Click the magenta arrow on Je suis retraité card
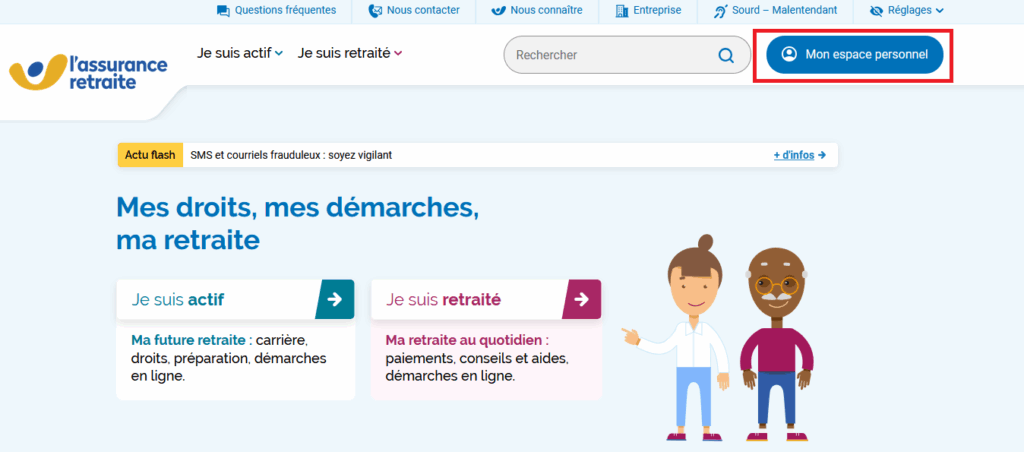The height and width of the screenshot is (452, 1024). (x=582, y=299)
